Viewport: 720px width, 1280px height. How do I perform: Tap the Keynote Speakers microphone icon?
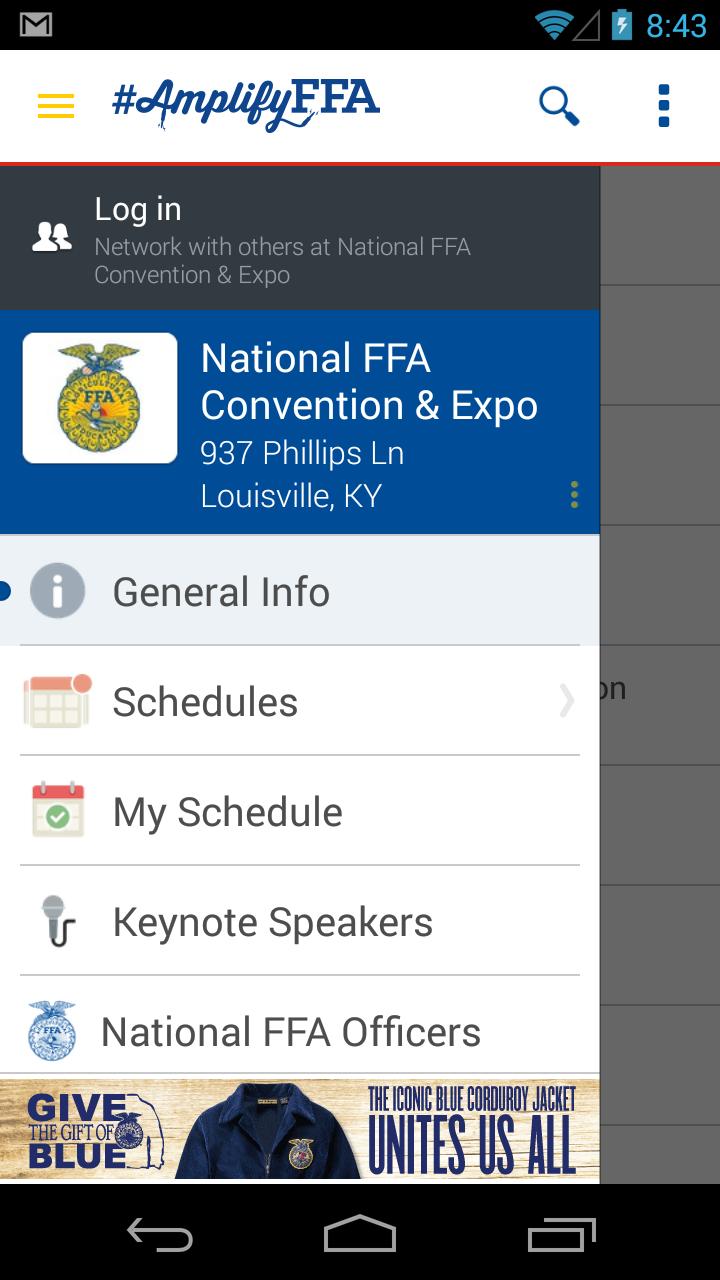pyautogui.click(x=57, y=920)
